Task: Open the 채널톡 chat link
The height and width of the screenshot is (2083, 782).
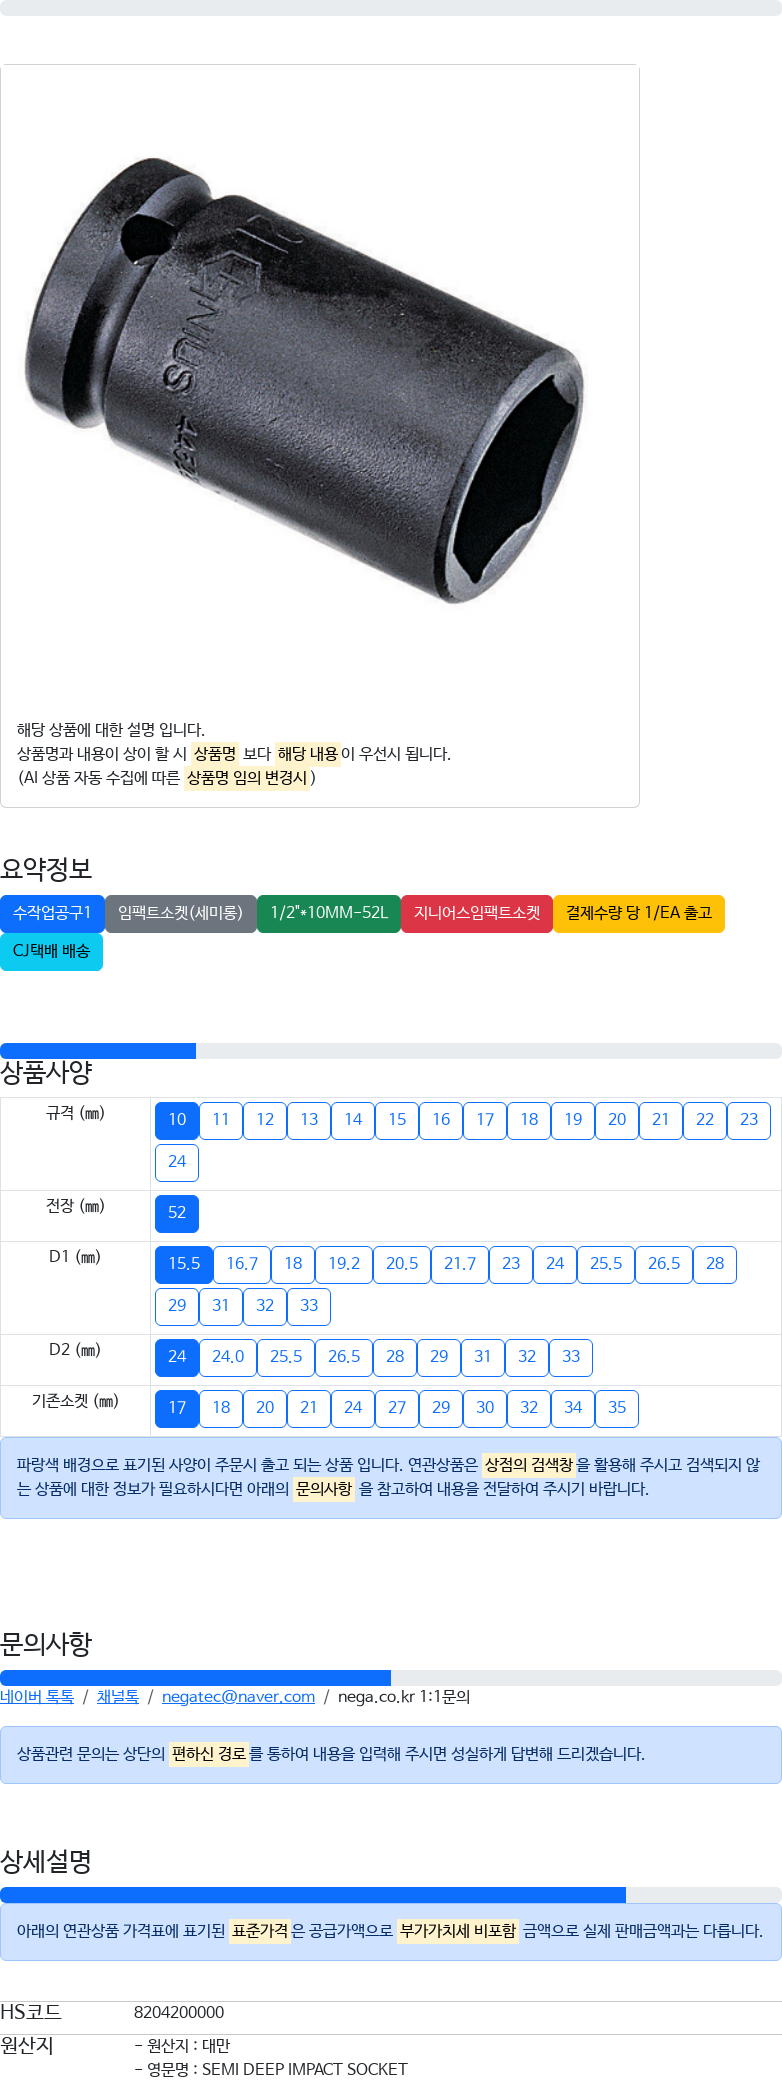Action: pos(118,1697)
